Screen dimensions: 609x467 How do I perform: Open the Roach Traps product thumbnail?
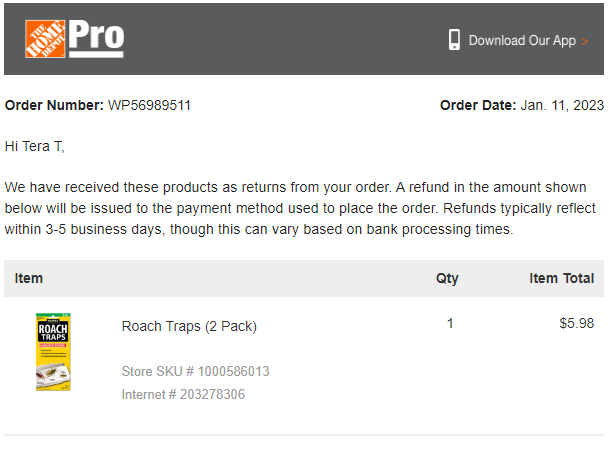(x=53, y=352)
